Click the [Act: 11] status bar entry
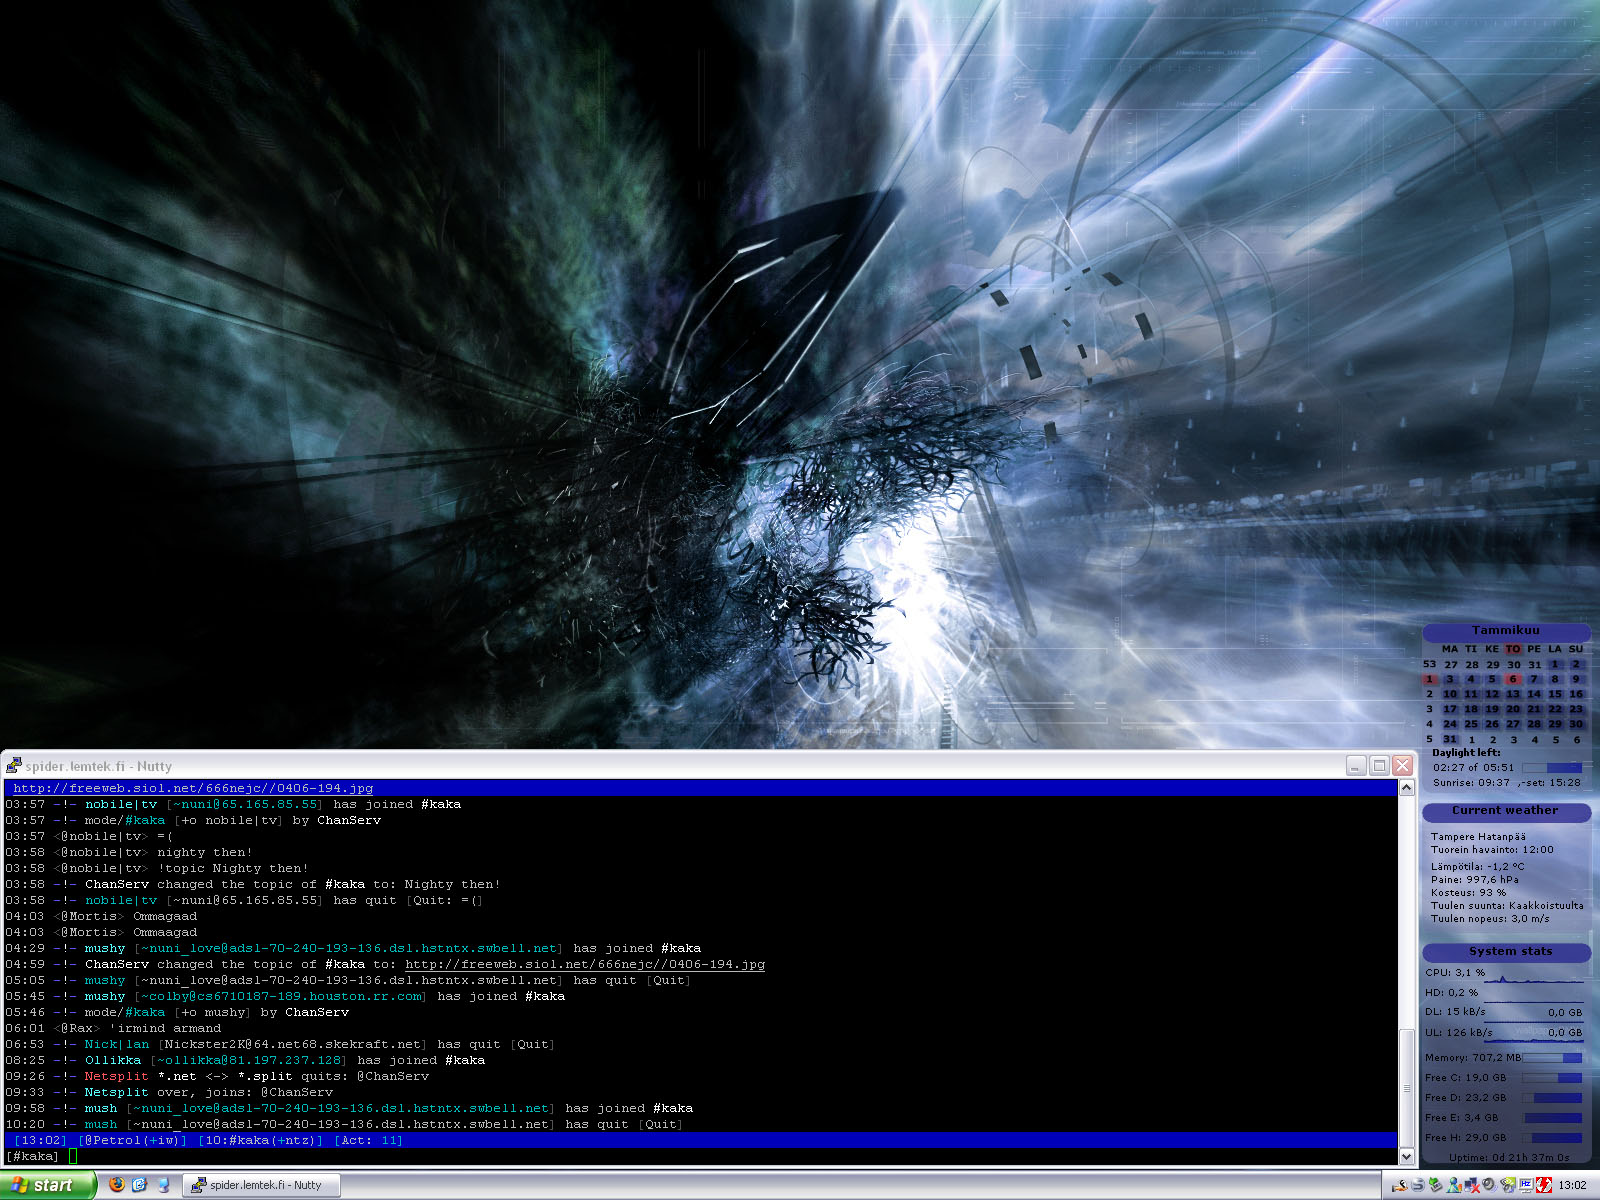Image resolution: width=1600 pixels, height=1200 pixels. point(368,1140)
